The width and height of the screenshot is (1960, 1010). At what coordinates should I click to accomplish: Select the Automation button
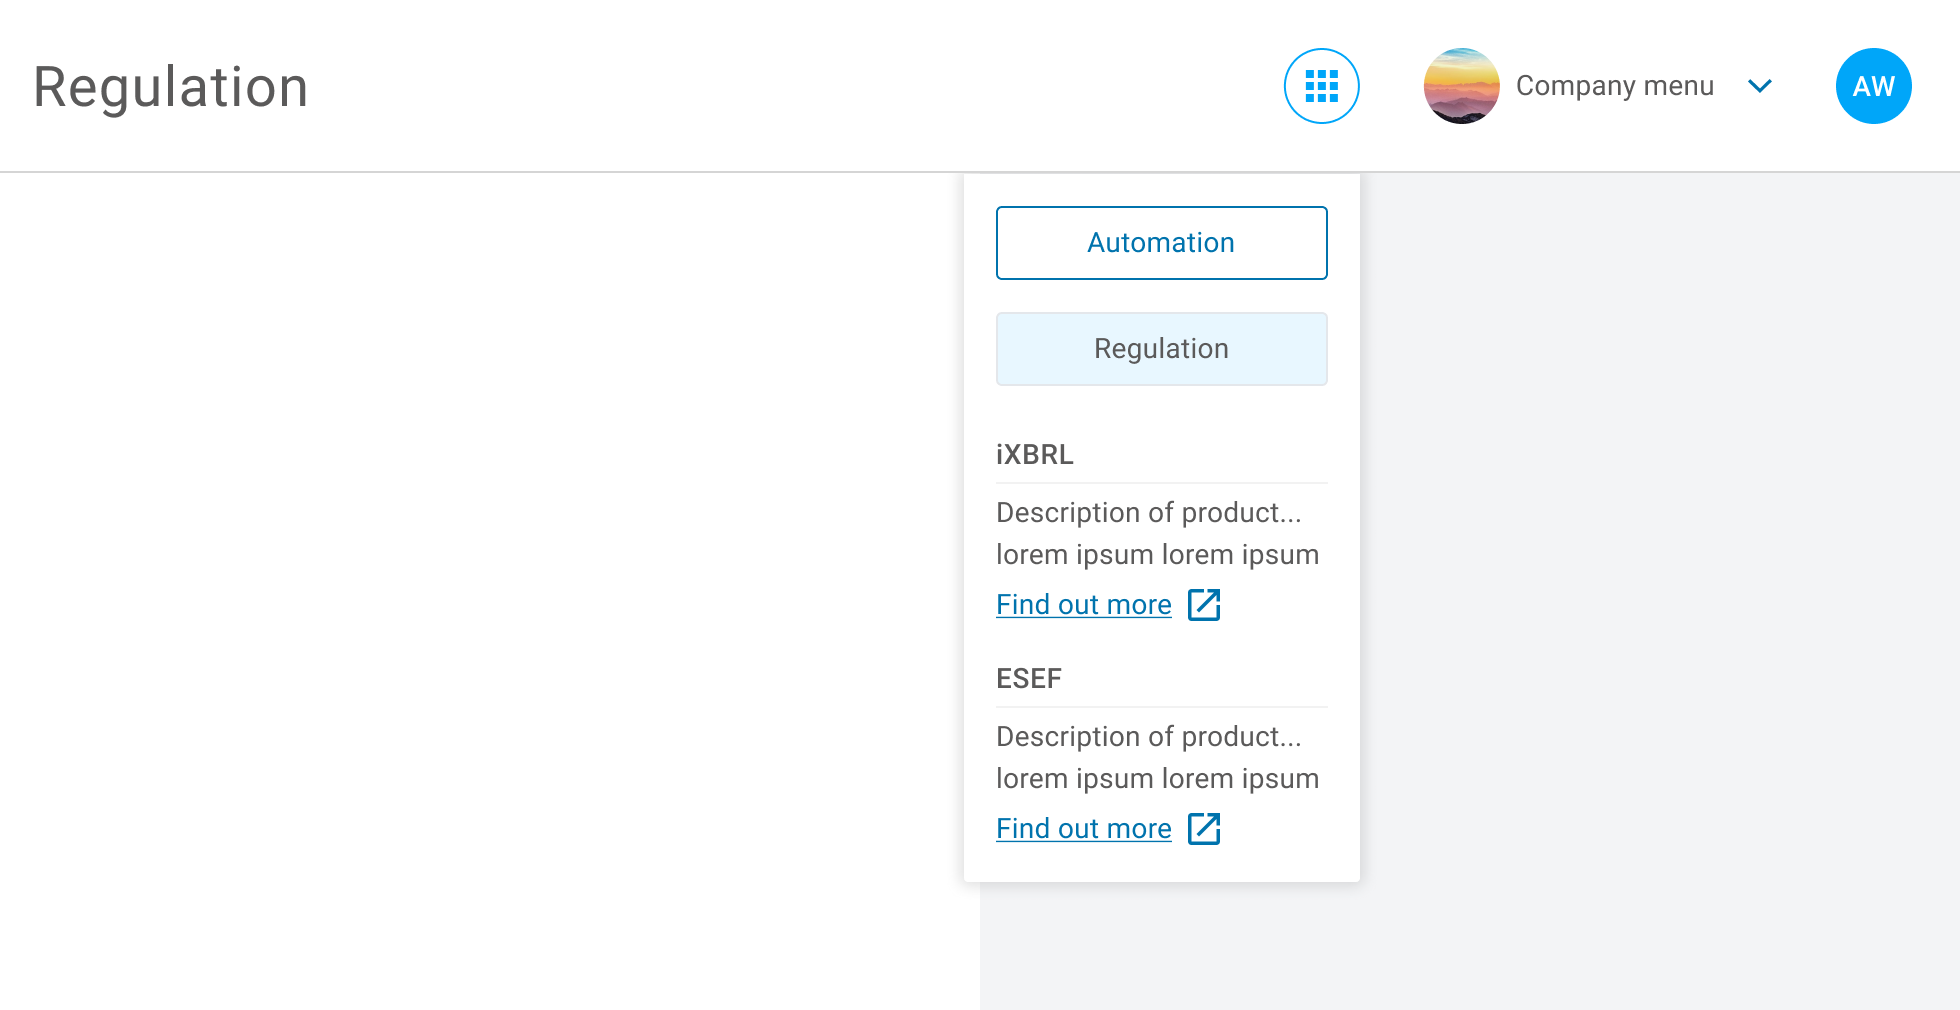click(1161, 243)
